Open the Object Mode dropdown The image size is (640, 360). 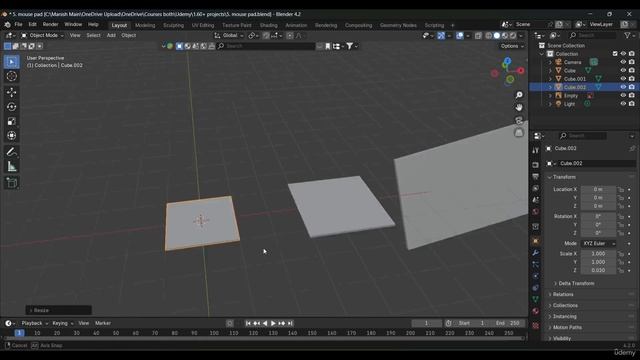[x=42, y=36]
